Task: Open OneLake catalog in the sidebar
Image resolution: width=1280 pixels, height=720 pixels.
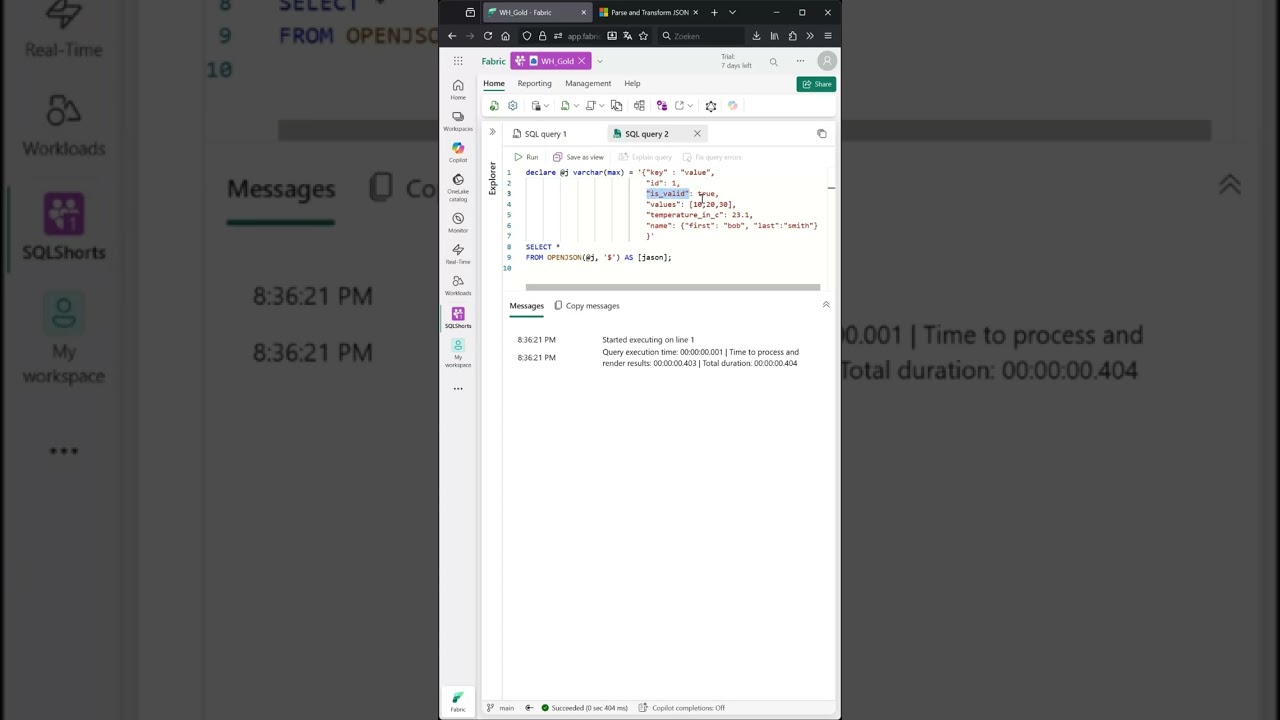Action: 458,186
